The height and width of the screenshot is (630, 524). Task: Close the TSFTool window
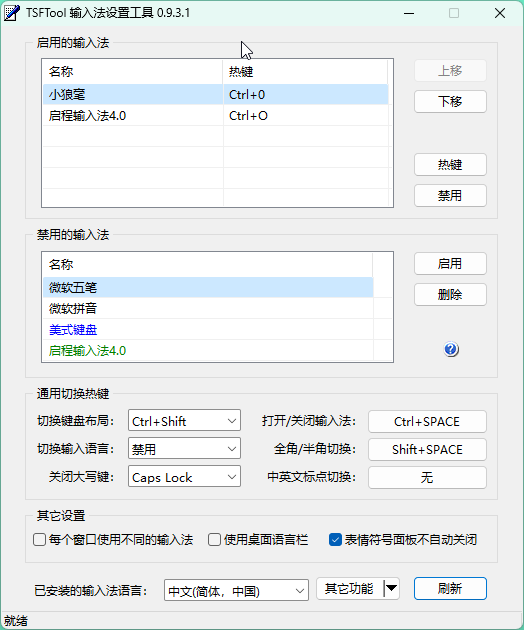point(499,13)
